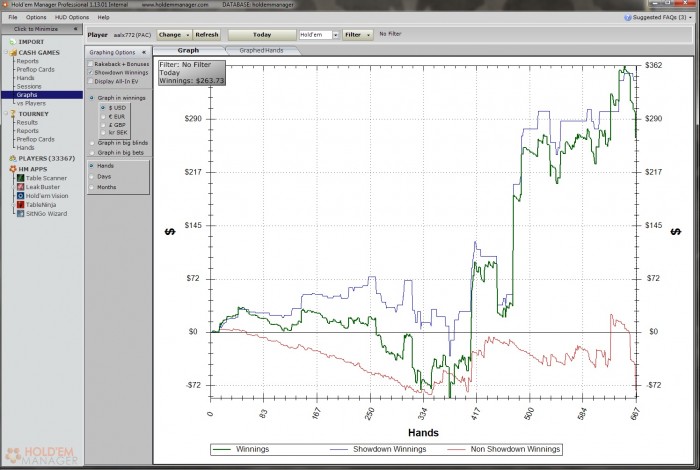This screenshot has width=700, height=470.
Task: Switch to the Graphed Hands tab
Action: coord(262,50)
